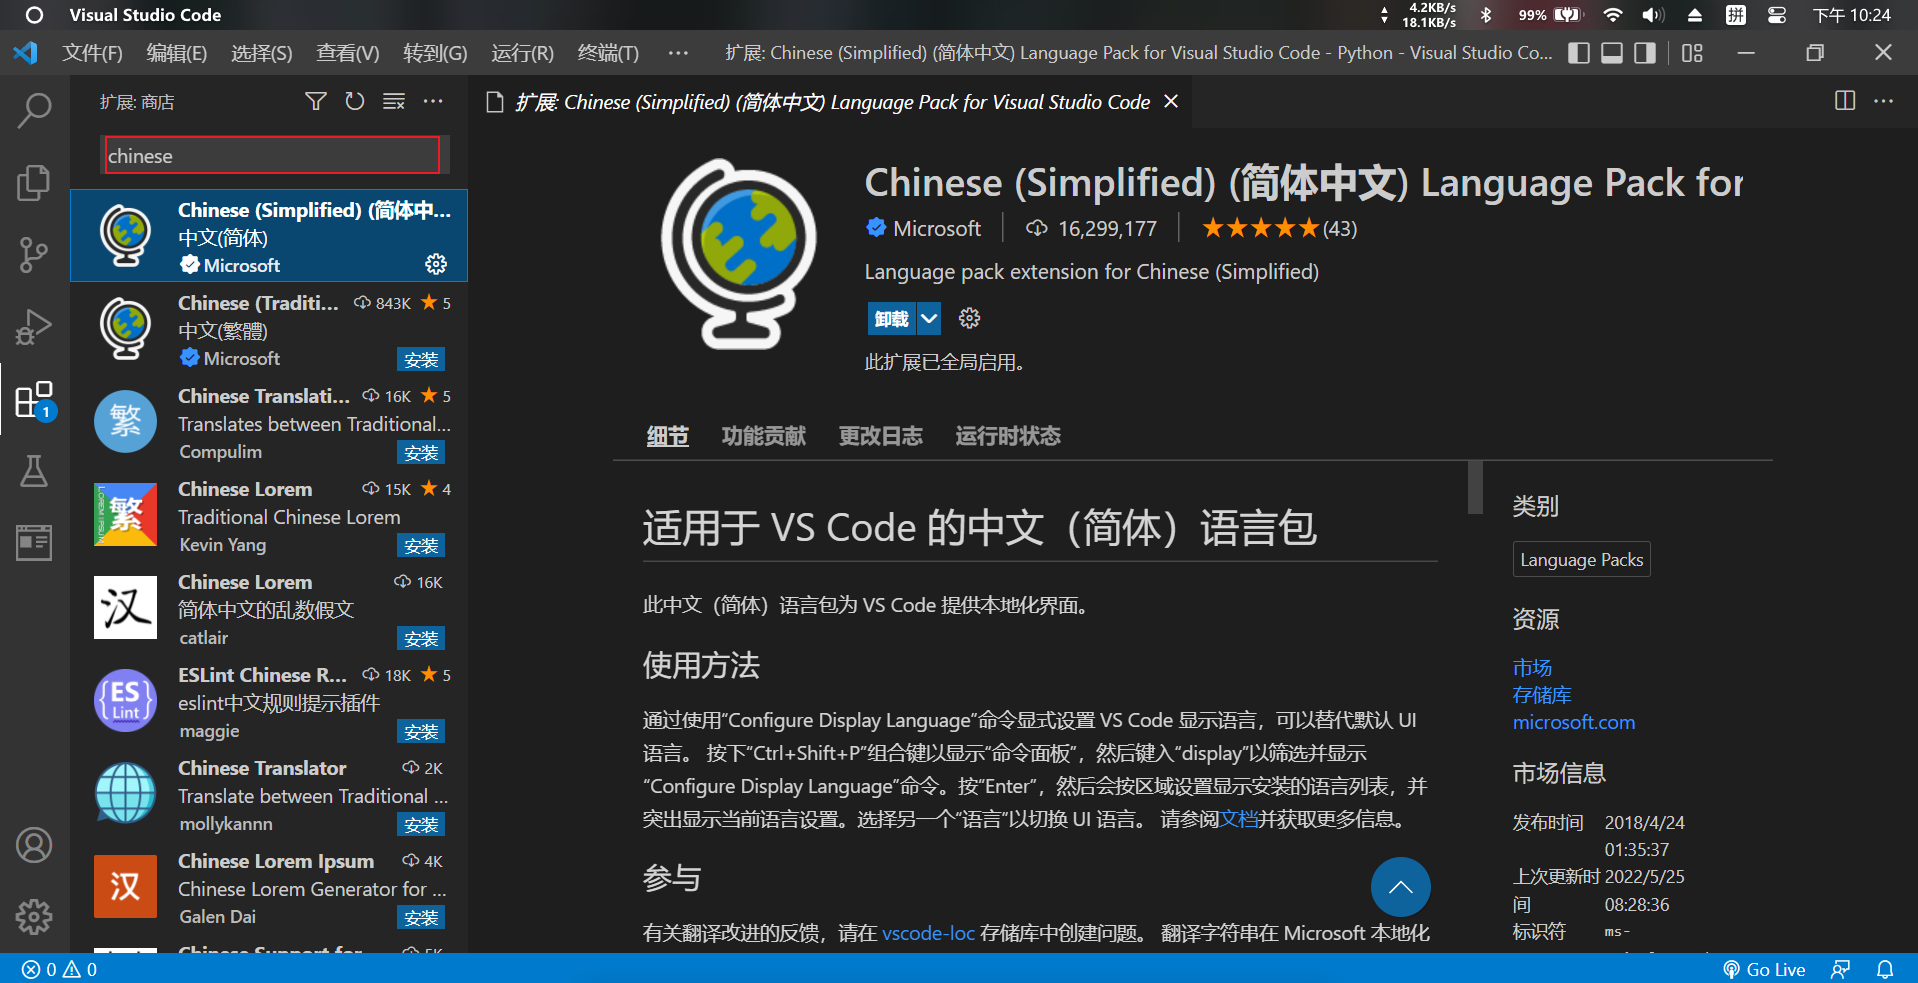Image resolution: width=1918 pixels, height=983 pixels.
Task: Refresh the extensions list
Action: [355, 101]
